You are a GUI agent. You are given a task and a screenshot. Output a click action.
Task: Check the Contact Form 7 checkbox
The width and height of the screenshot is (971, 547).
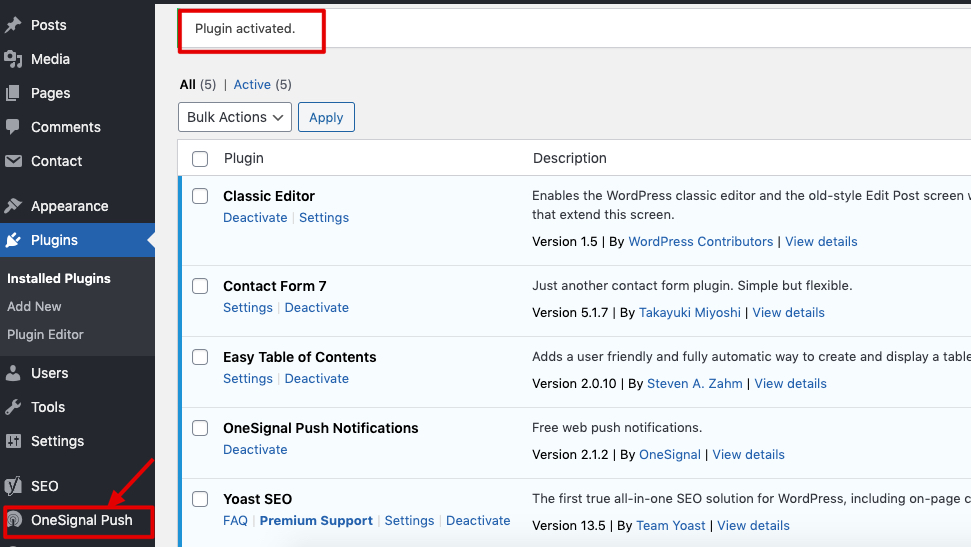pyautogui.click(x=200, y=286)
